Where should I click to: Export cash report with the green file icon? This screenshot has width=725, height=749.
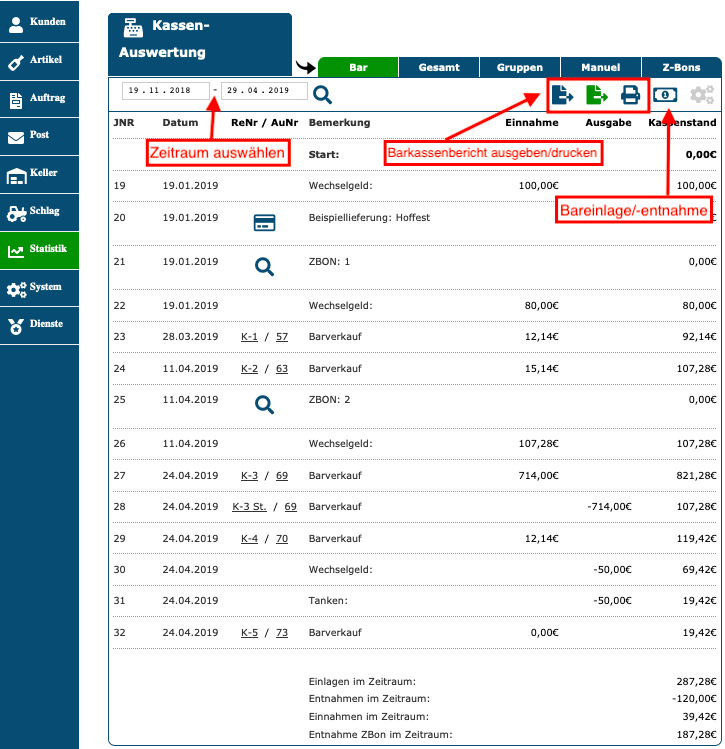596,95
